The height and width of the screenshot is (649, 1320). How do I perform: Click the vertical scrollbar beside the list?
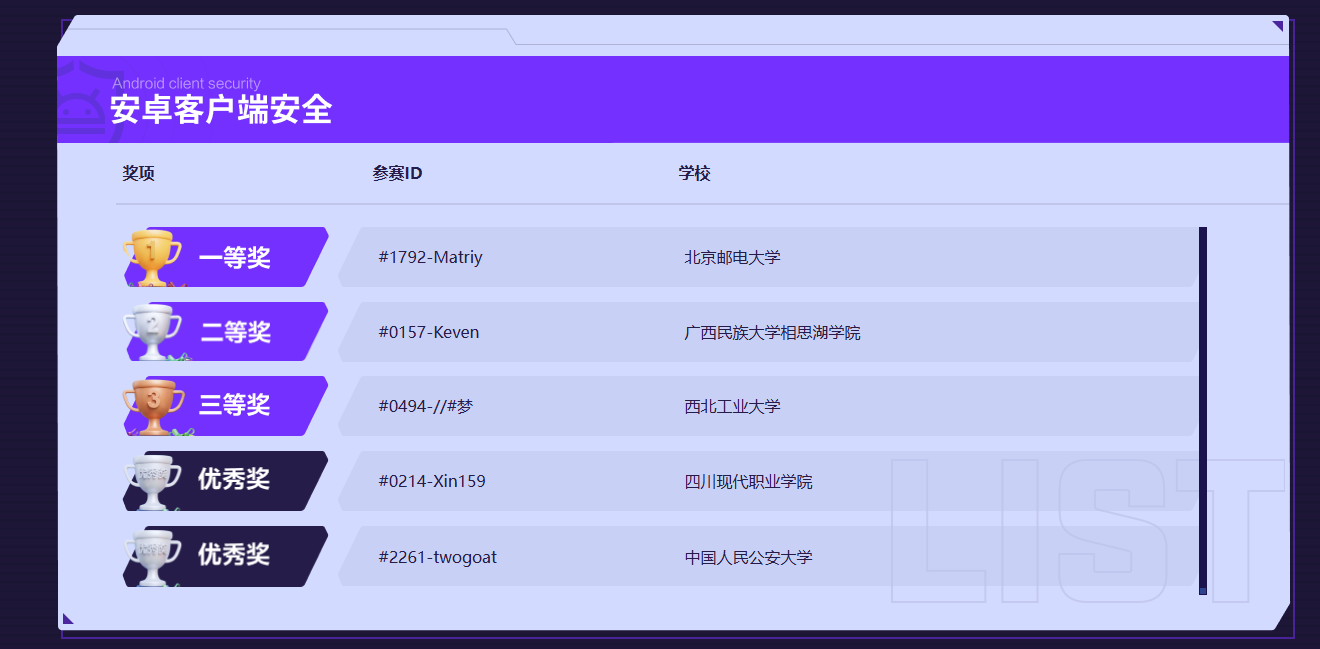[1203, 411]
